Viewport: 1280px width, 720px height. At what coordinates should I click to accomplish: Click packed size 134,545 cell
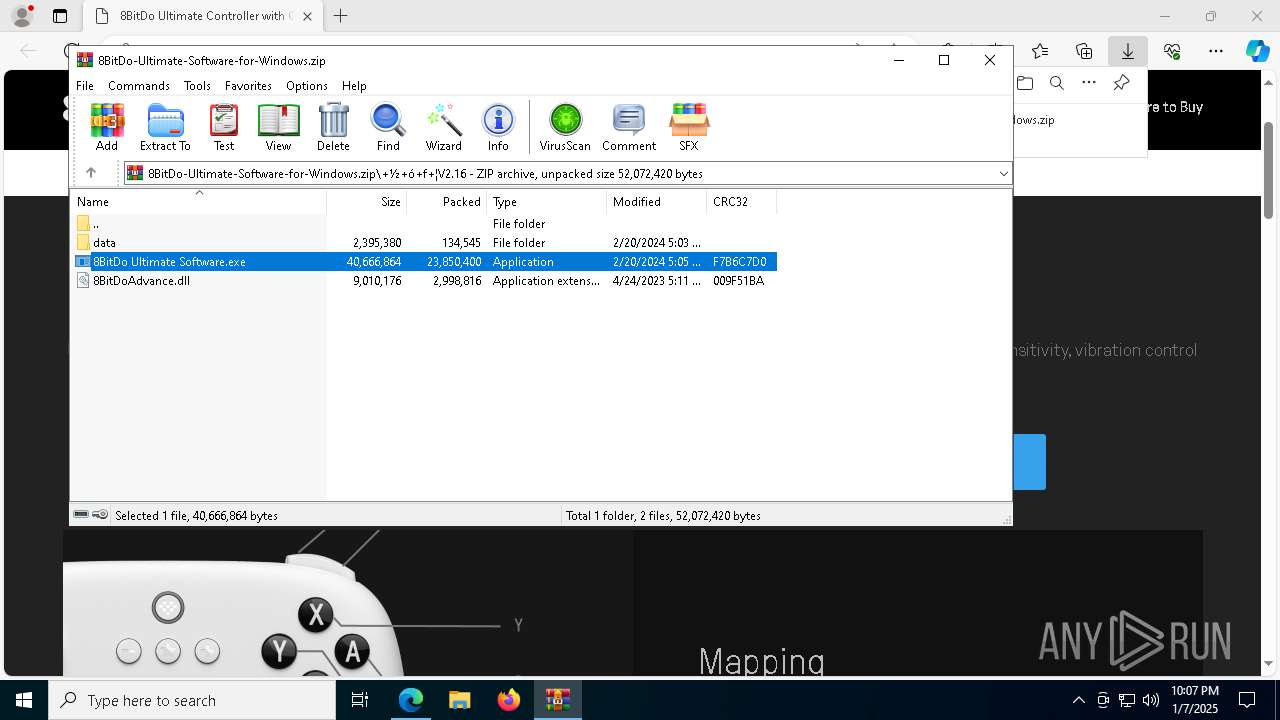pyautogui.click(x=461, y=243)
